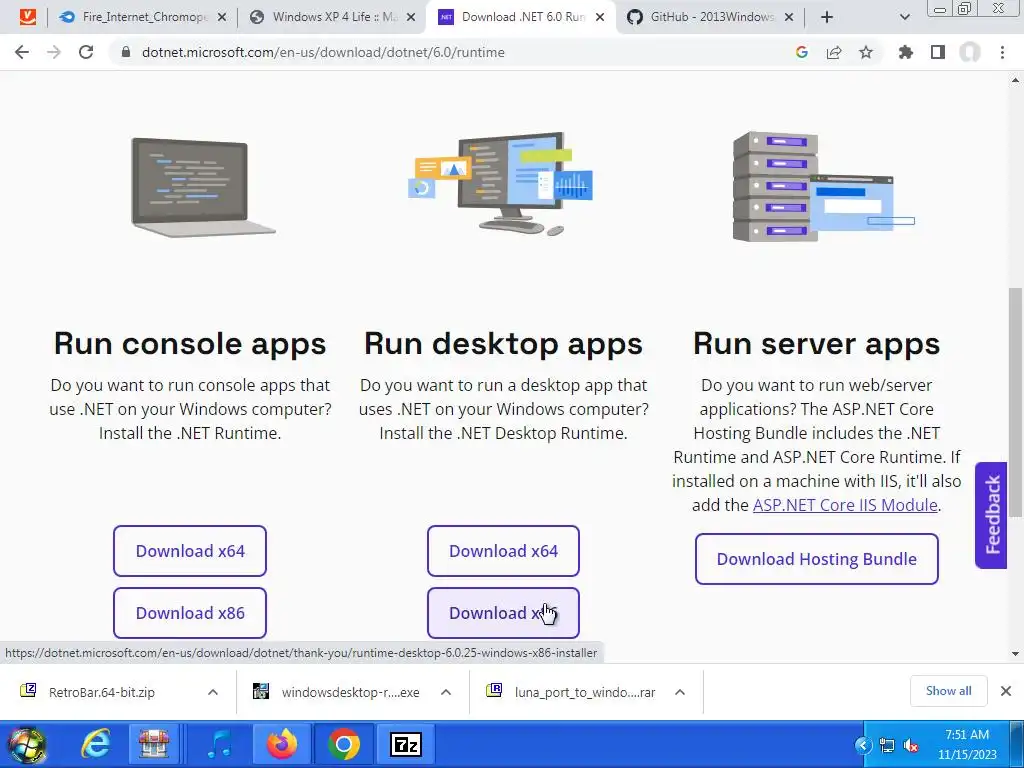Open the store-like taskbar icon

154,744
